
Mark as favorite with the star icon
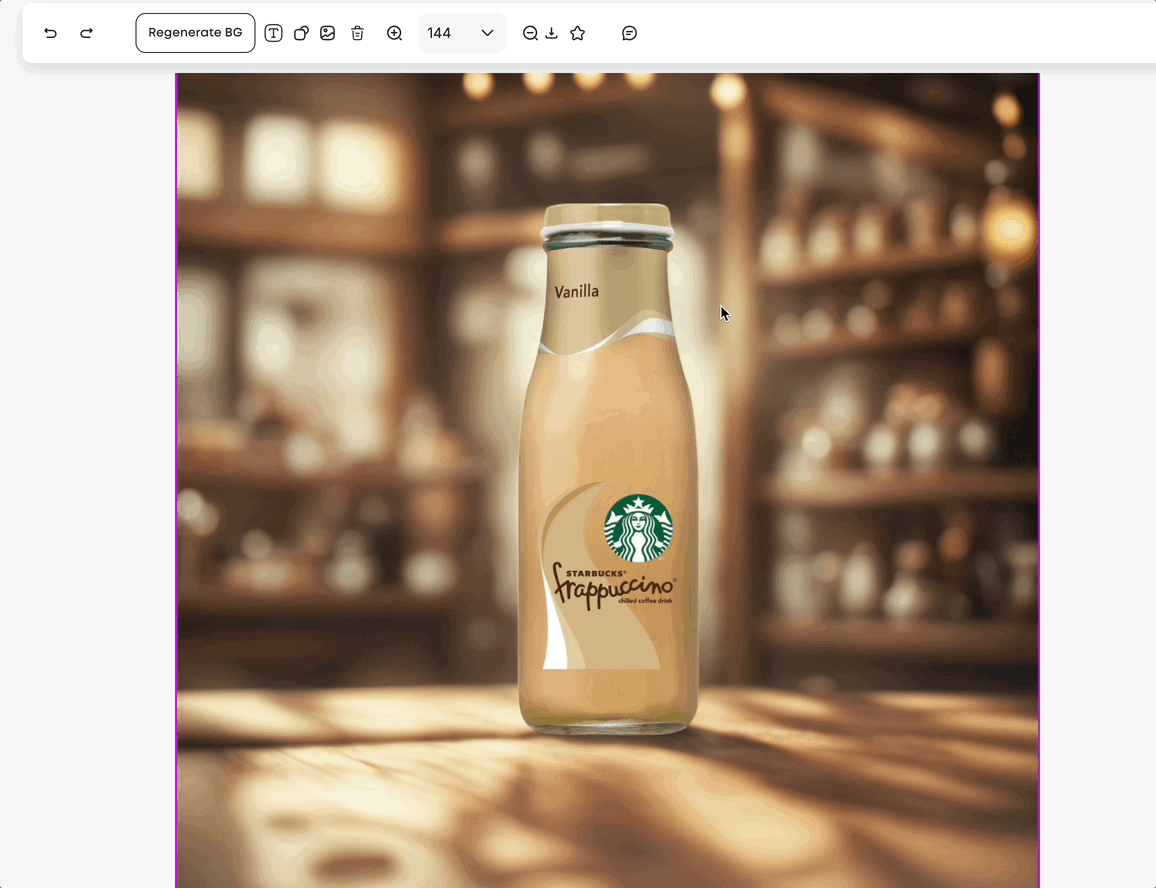pos(578,33)
